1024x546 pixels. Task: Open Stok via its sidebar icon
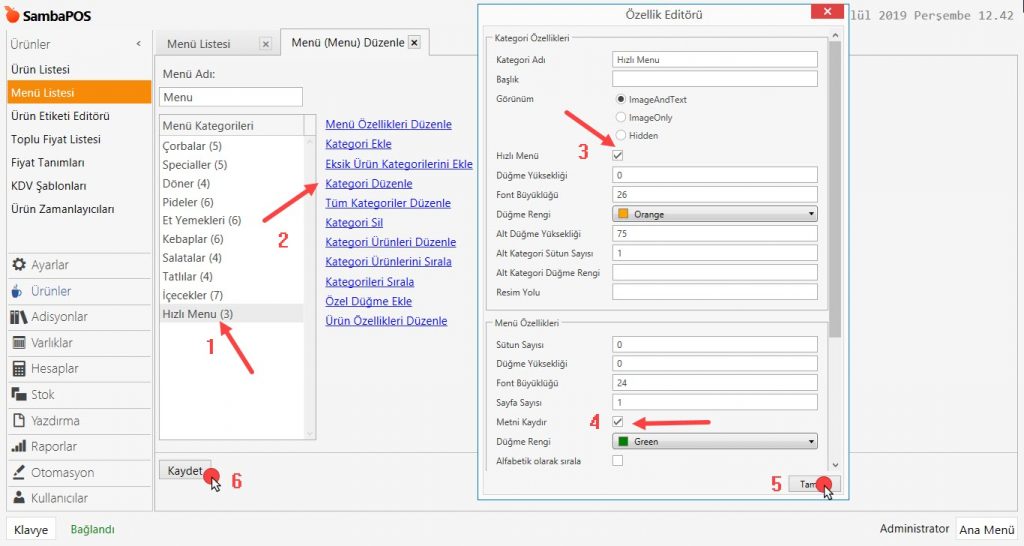pyautogui.click(x=18, y=395)
